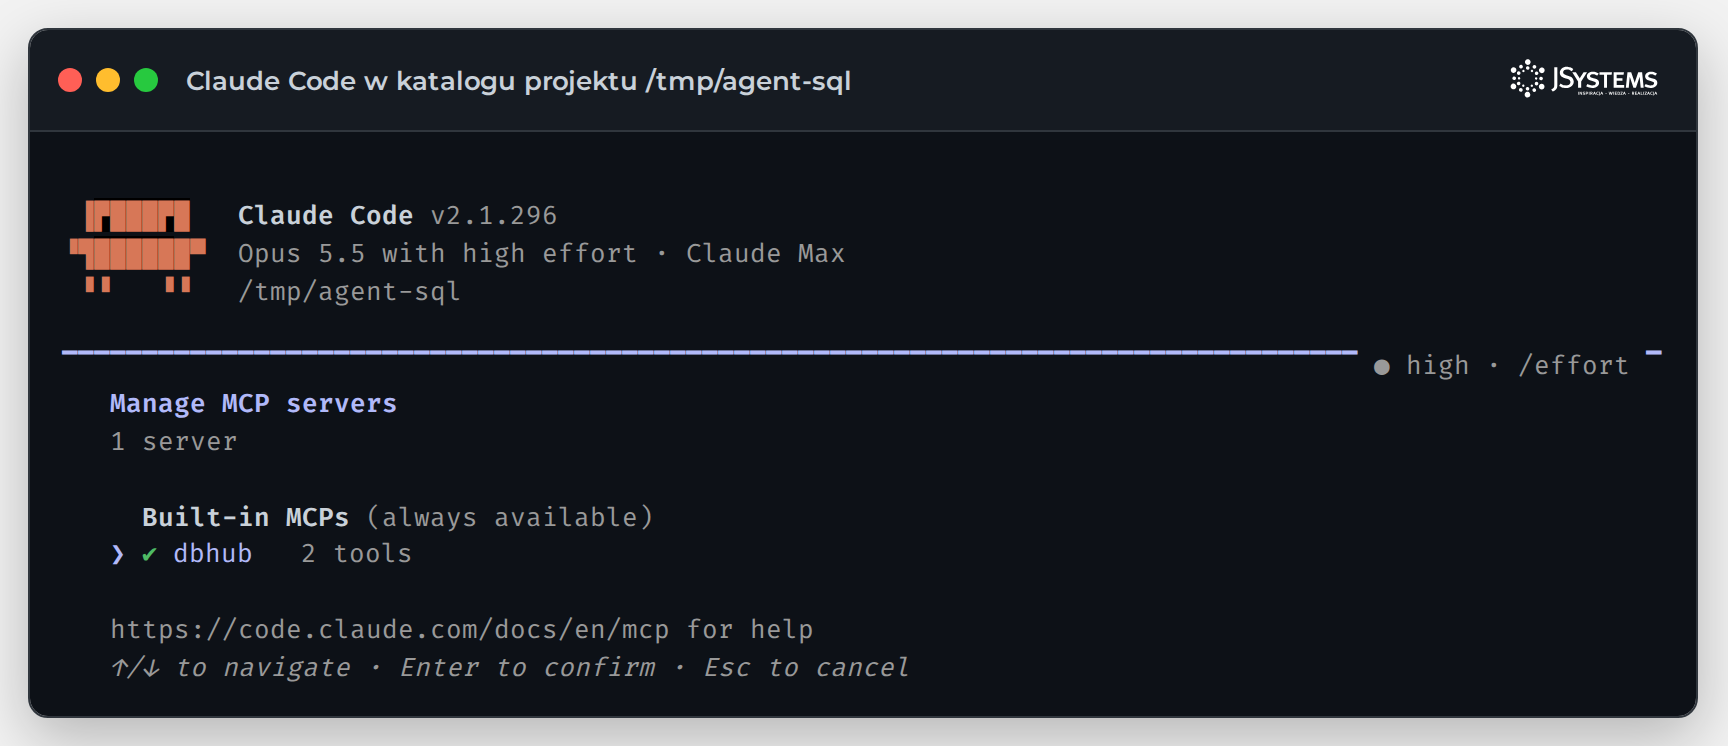Click the /tmp/agent-sql working directory path
The width and height of the screenshot is (1728, 746).
pyautogui.click(x=349, y=291)
